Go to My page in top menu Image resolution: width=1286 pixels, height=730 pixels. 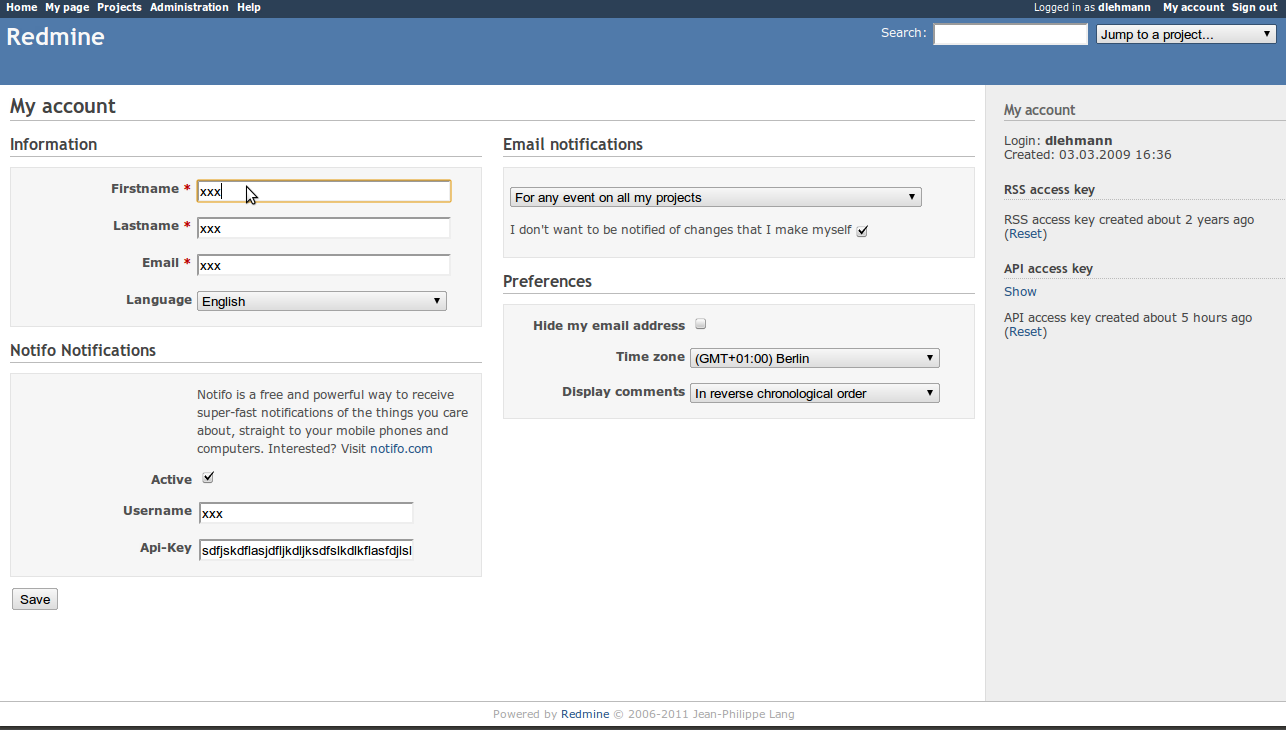tap(67, 7)
